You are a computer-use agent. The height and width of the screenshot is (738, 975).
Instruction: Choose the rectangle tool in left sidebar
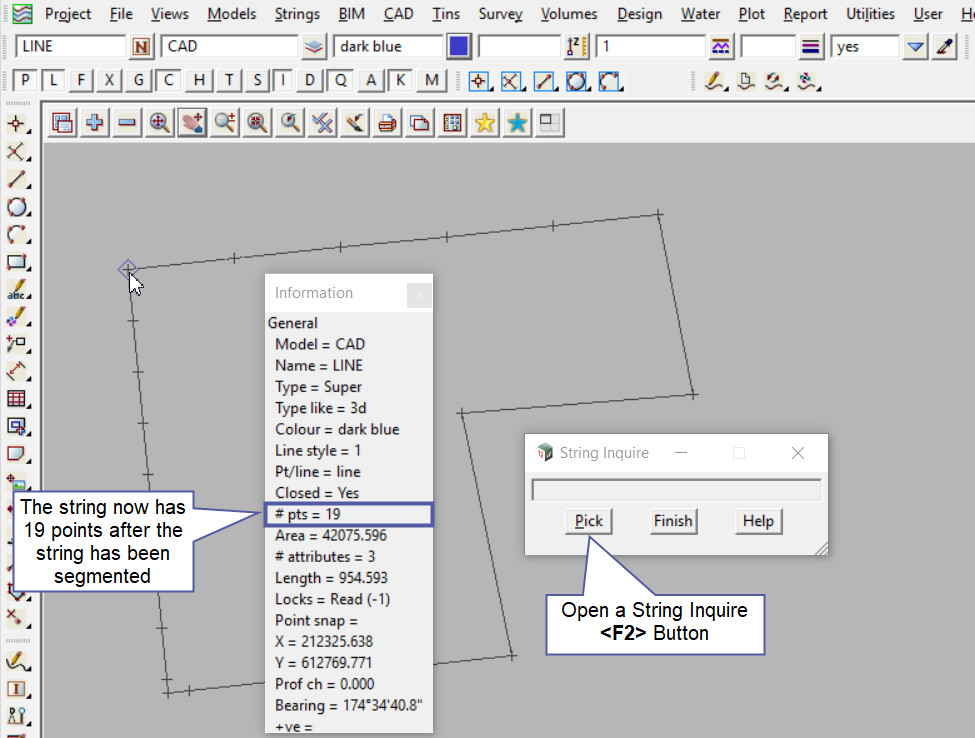click(x=16, y=263)
